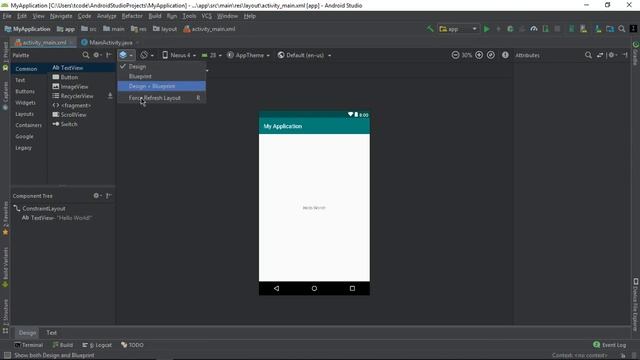The width and height of the screenshot is (640, 360).
Task: Toggle the Favorites tool window side tab
Action: coord(5,218)
